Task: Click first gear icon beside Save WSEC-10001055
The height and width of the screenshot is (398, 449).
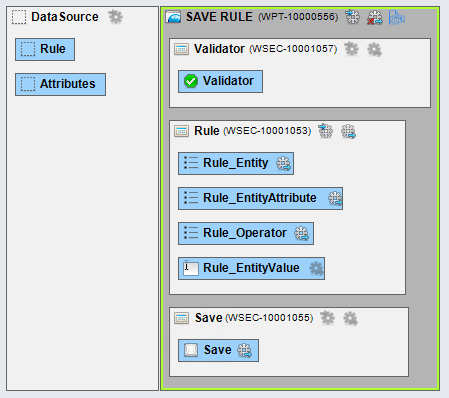Action: click(x=327, y=318)
